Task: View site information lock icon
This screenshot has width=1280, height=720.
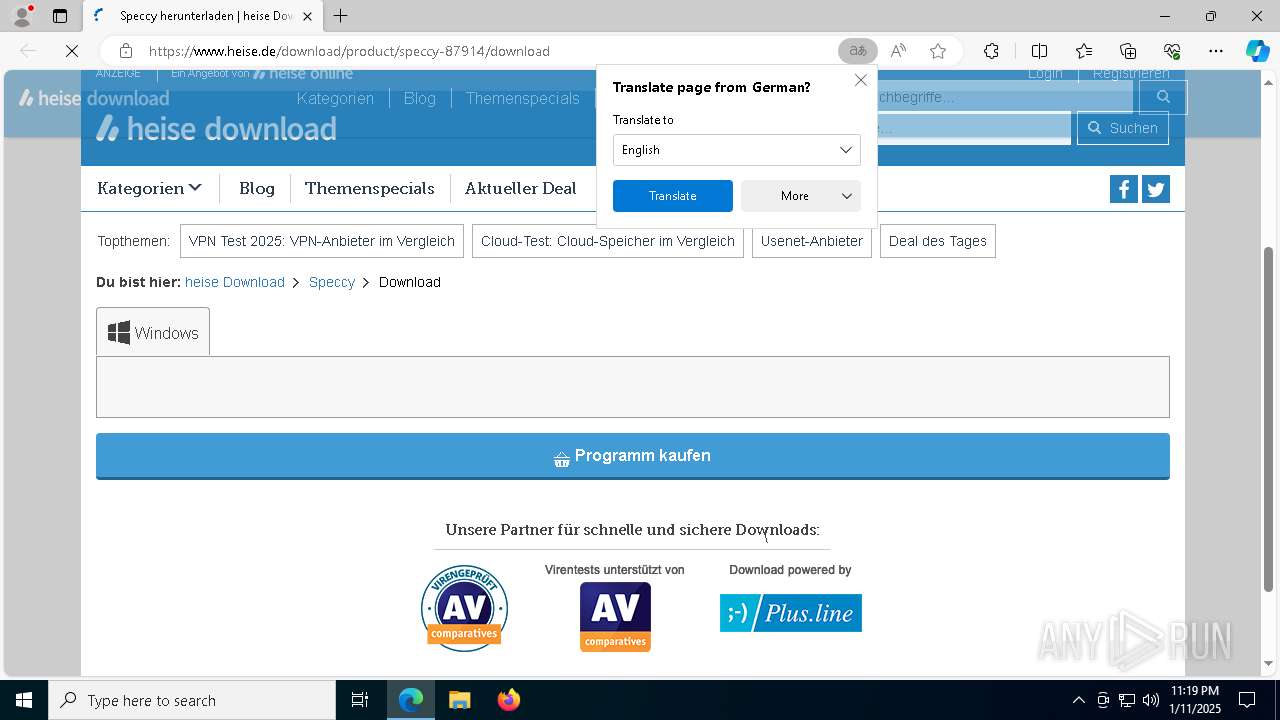Action: click(x=126, y=51)
